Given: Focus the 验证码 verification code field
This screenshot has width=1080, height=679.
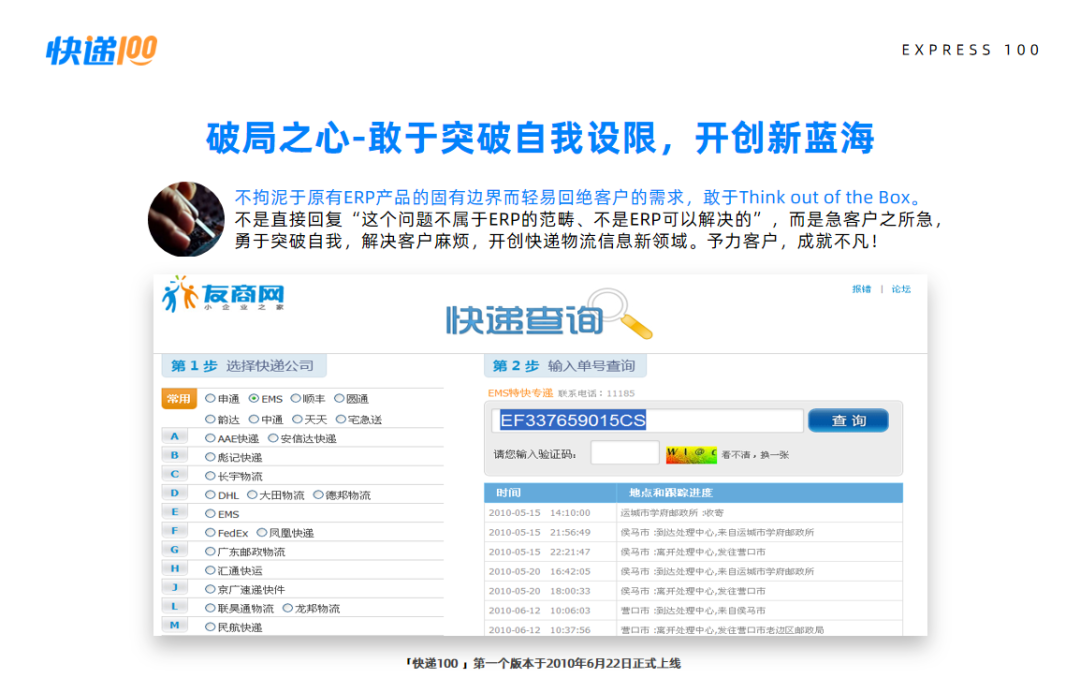Looking at the screenshot, I should pos(624,453).
